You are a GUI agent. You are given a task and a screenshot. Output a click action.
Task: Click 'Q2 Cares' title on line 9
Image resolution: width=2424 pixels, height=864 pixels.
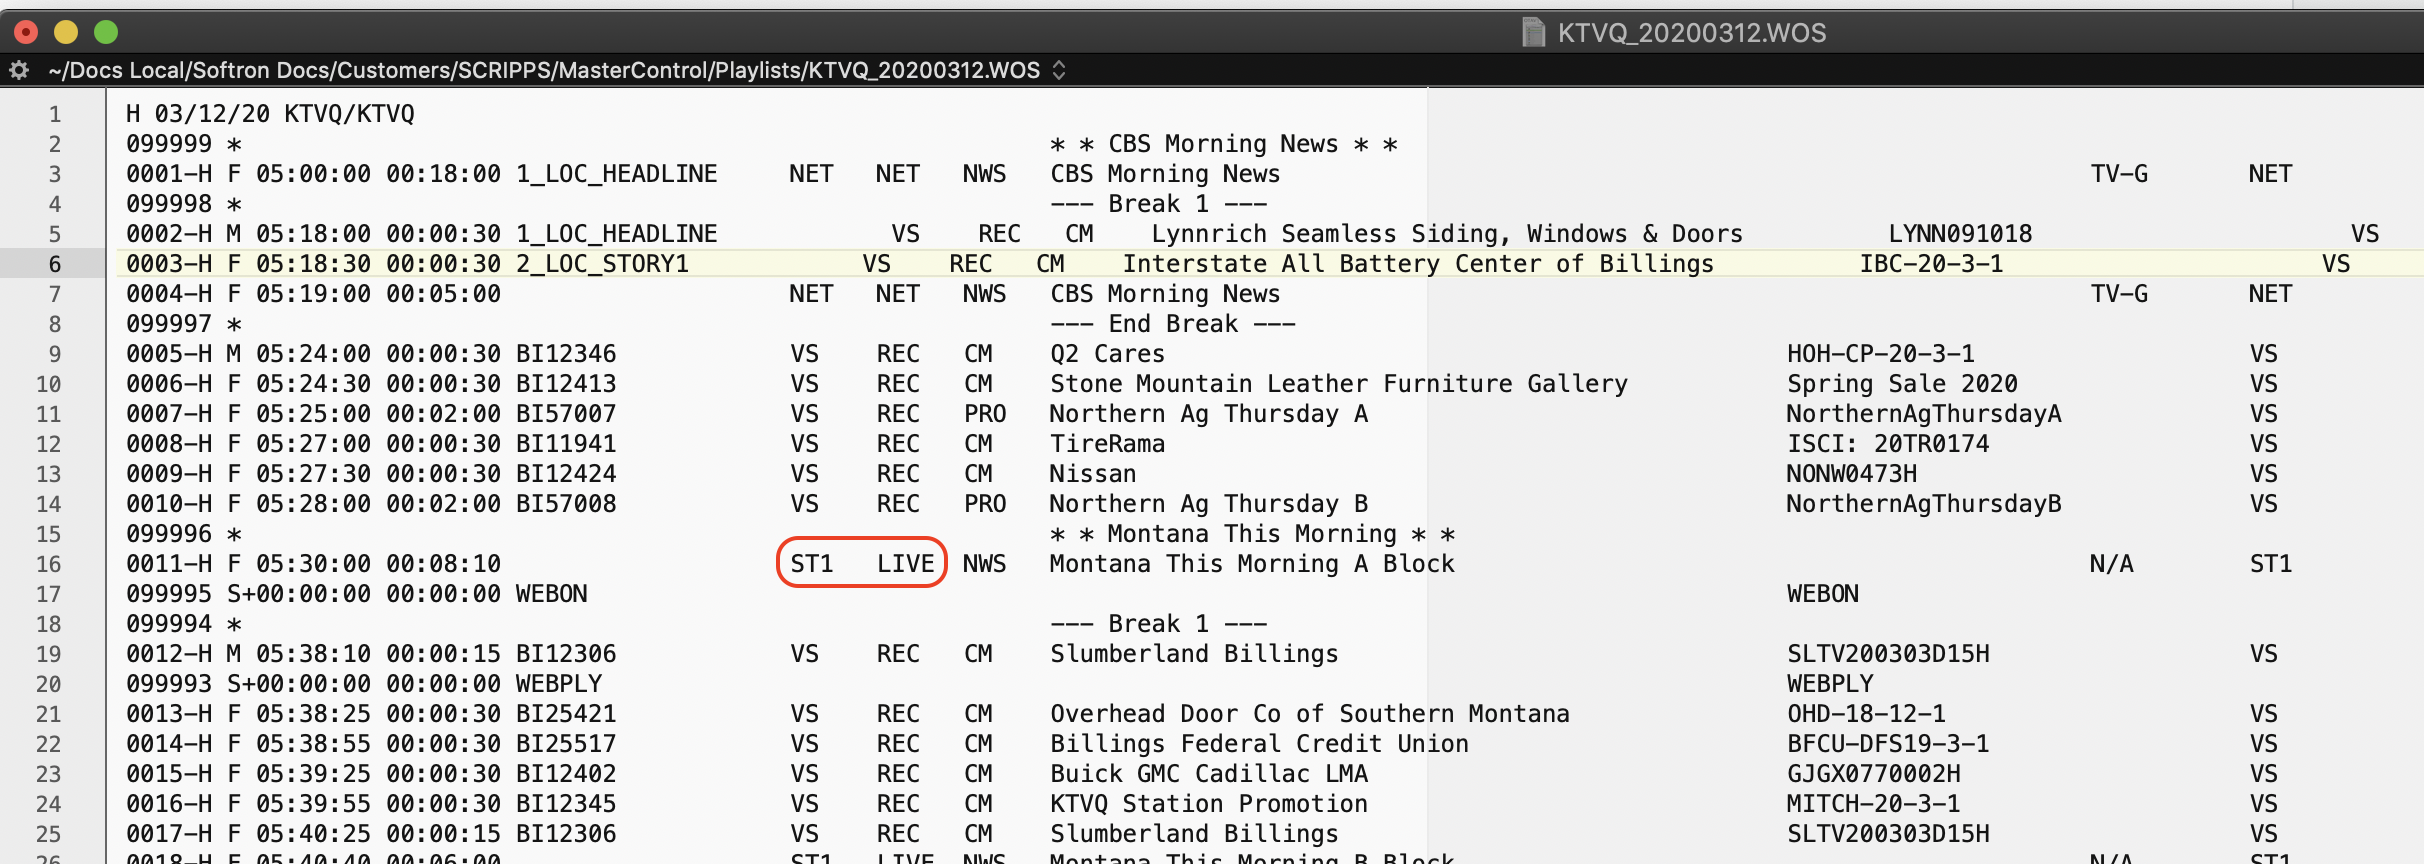1107,354
